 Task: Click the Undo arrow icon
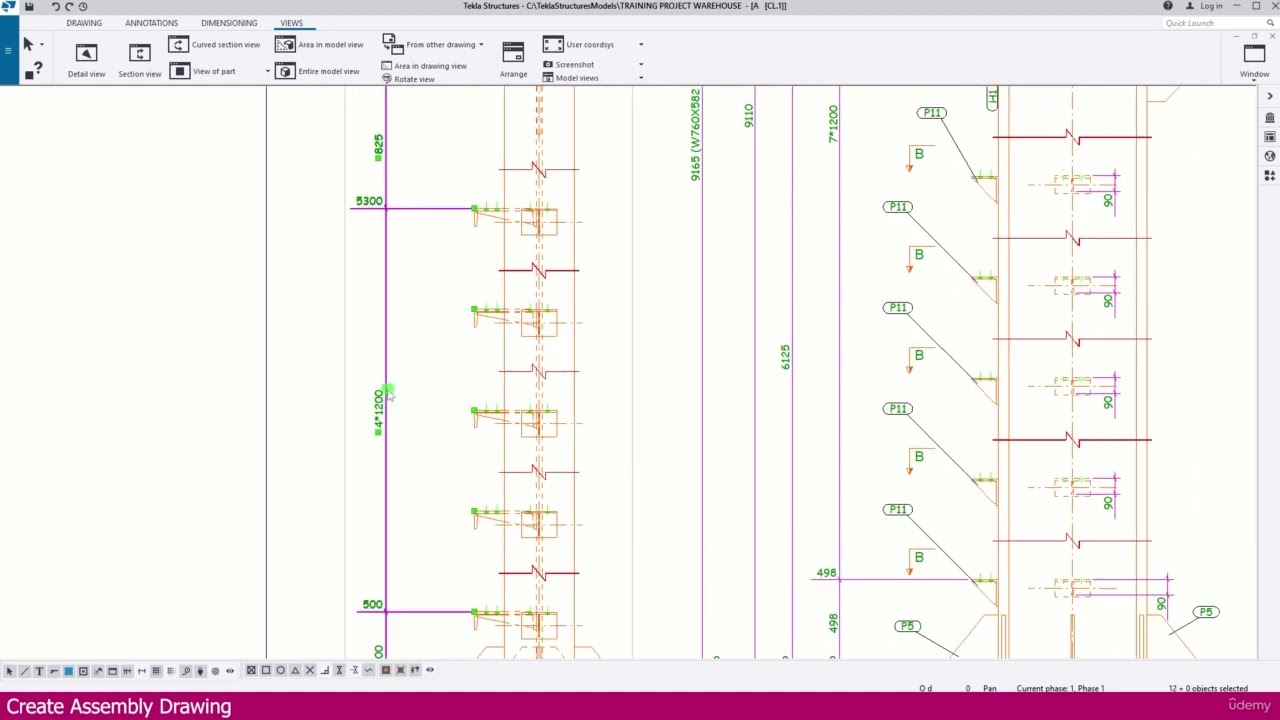pos(56,6)
